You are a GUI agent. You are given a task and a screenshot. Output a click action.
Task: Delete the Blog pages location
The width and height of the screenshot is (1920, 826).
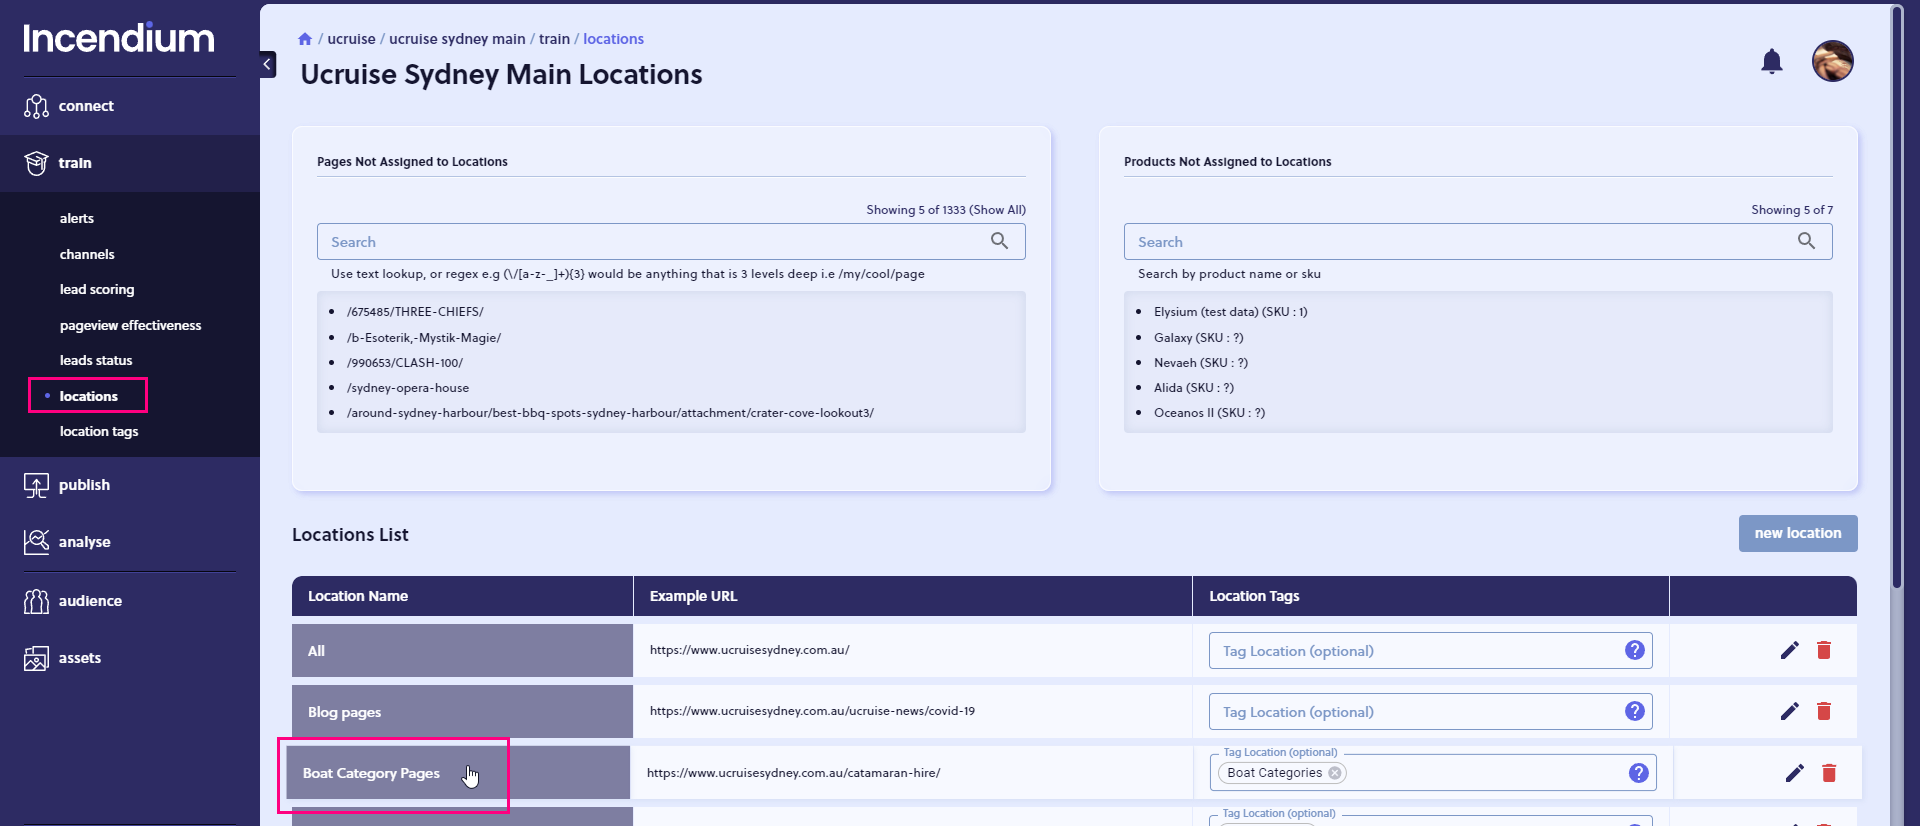point(1823,711)
